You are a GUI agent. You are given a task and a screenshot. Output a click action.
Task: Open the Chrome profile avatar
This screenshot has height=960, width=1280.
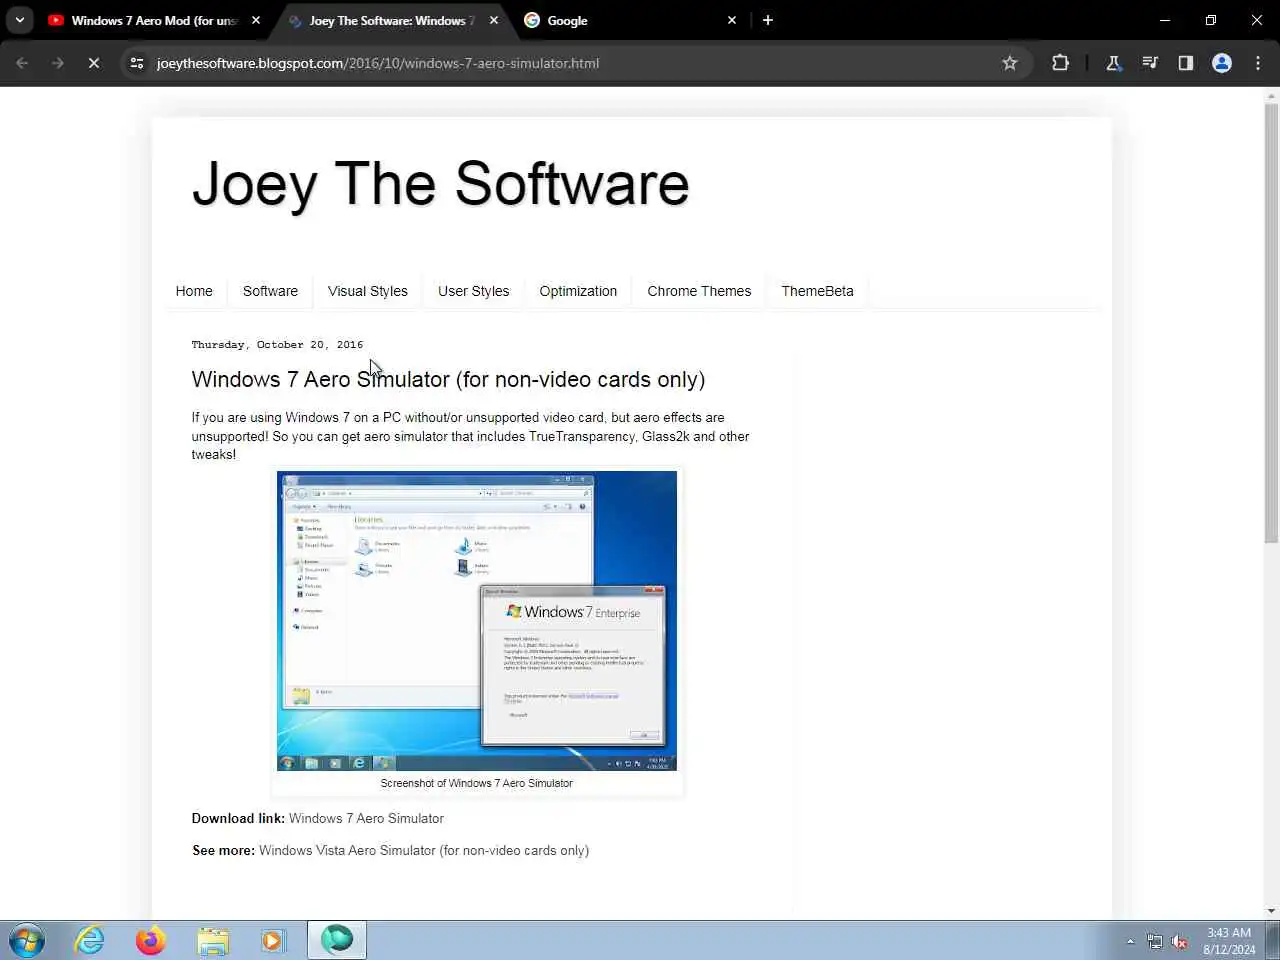click(x=1222, y=63)
